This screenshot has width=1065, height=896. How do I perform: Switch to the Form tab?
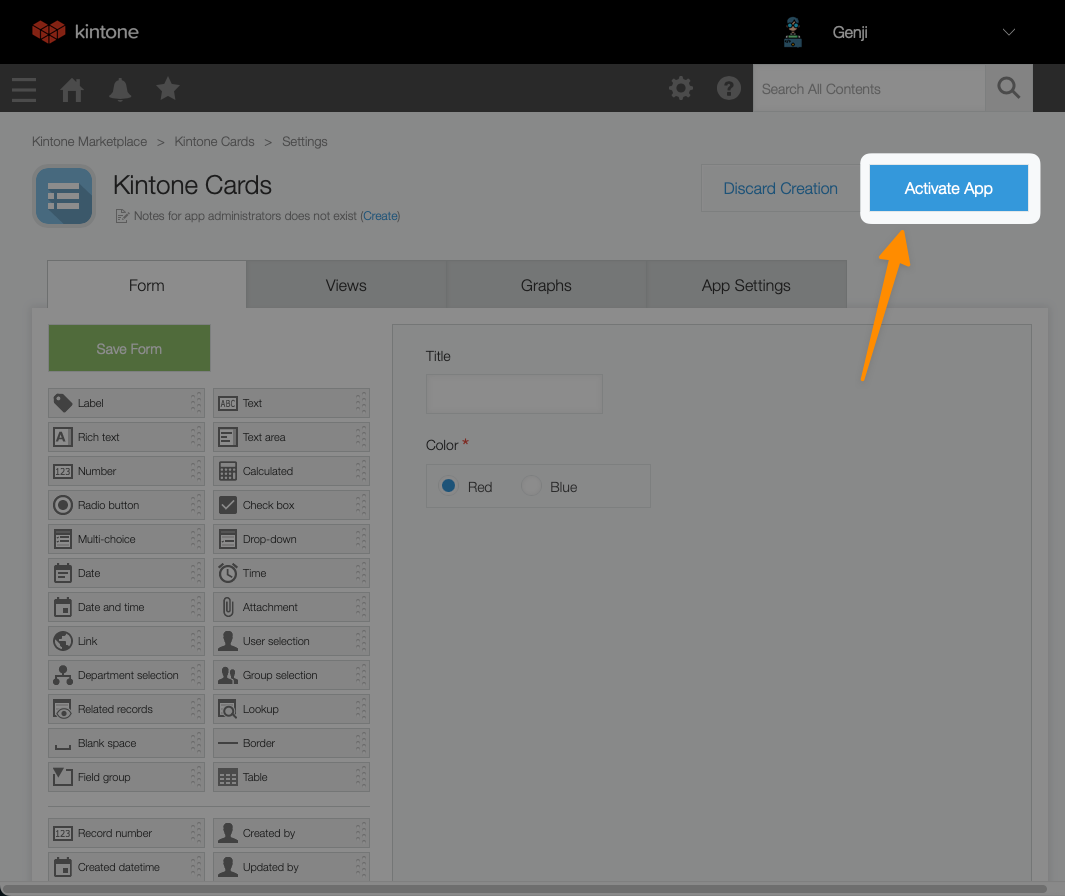tap(147, 285)
